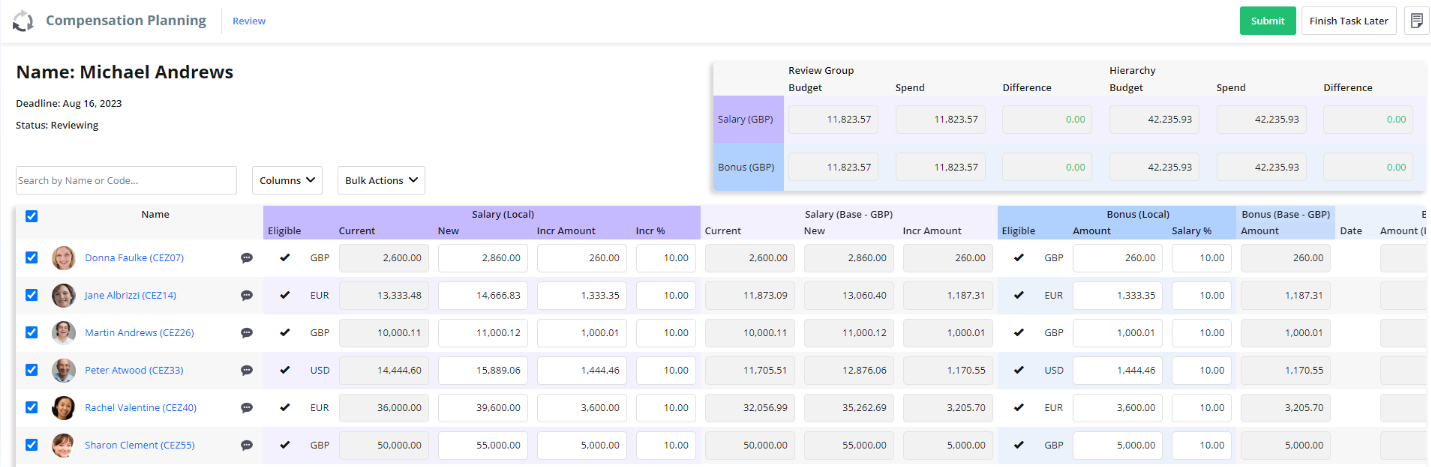1431x467 pixels.
Task: Open comment bubble for Martin Andrews
Action: (247, 333)
